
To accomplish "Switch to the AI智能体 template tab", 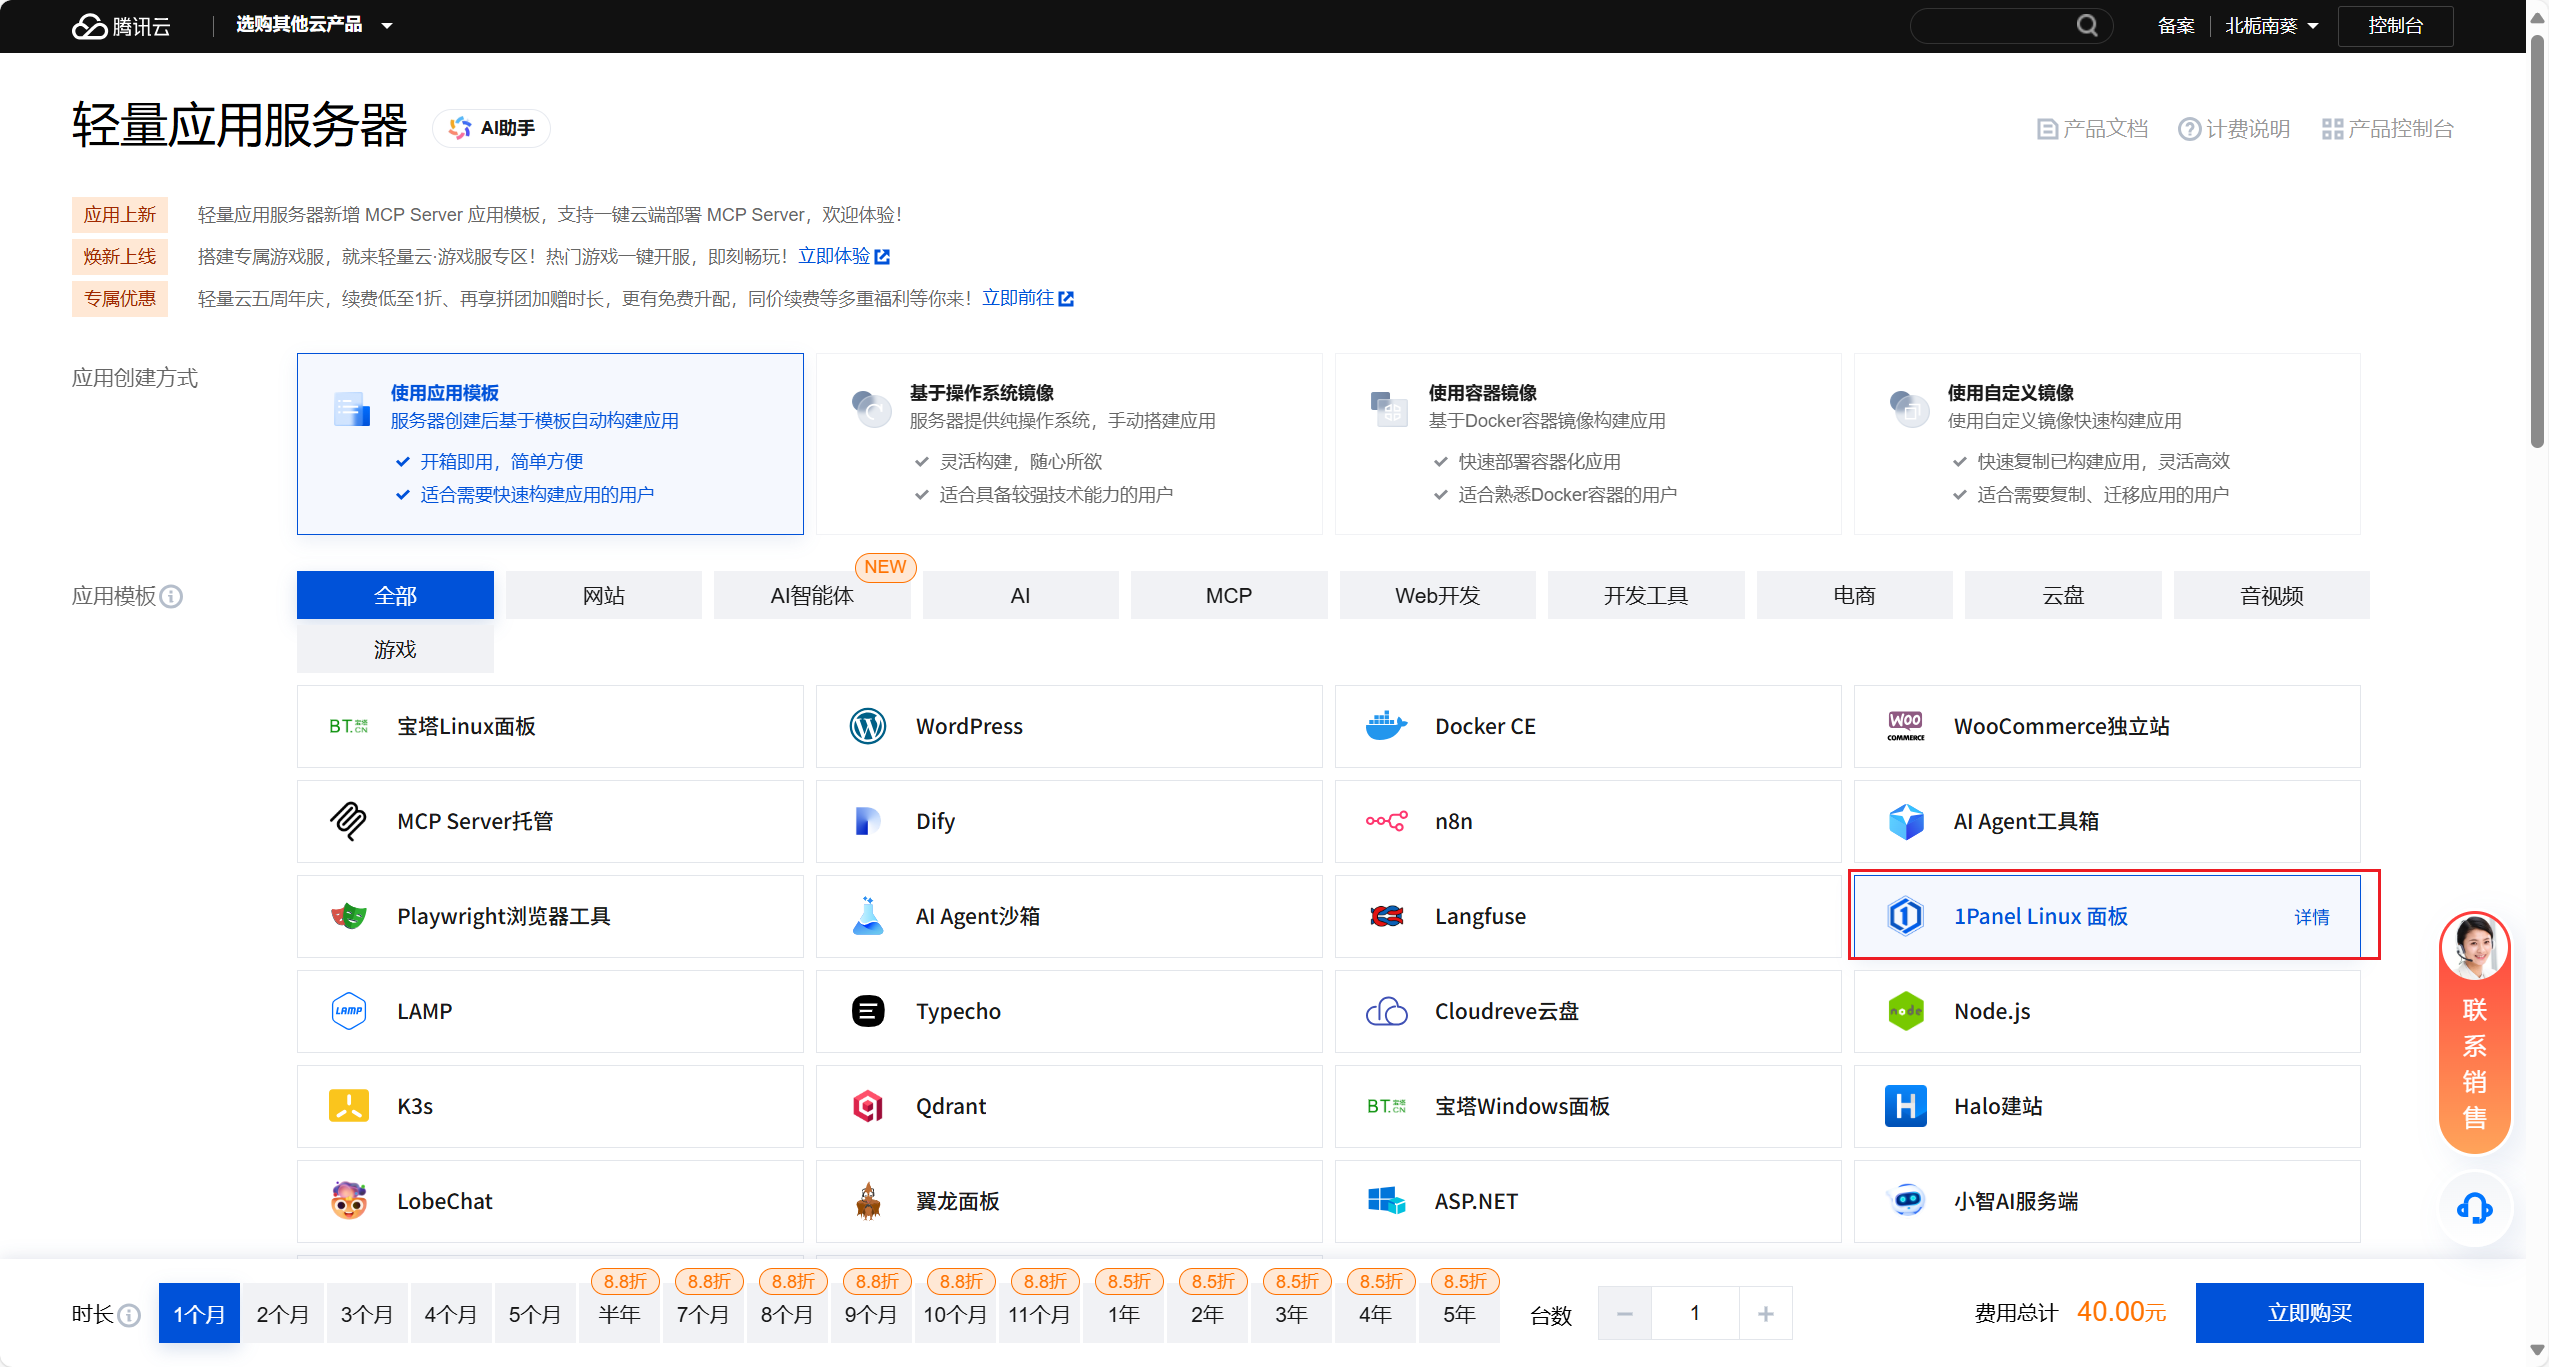I will 812,595.
